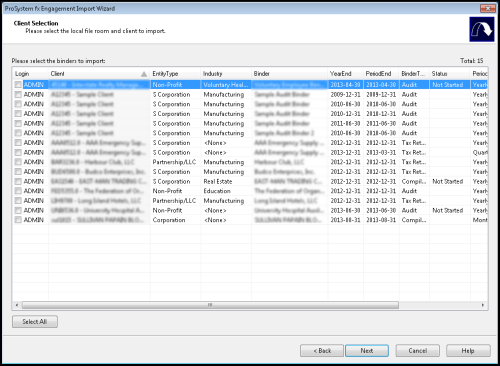
Task: Select the 'Voluntary Heal...' industry cell
Action: (226, 85)
